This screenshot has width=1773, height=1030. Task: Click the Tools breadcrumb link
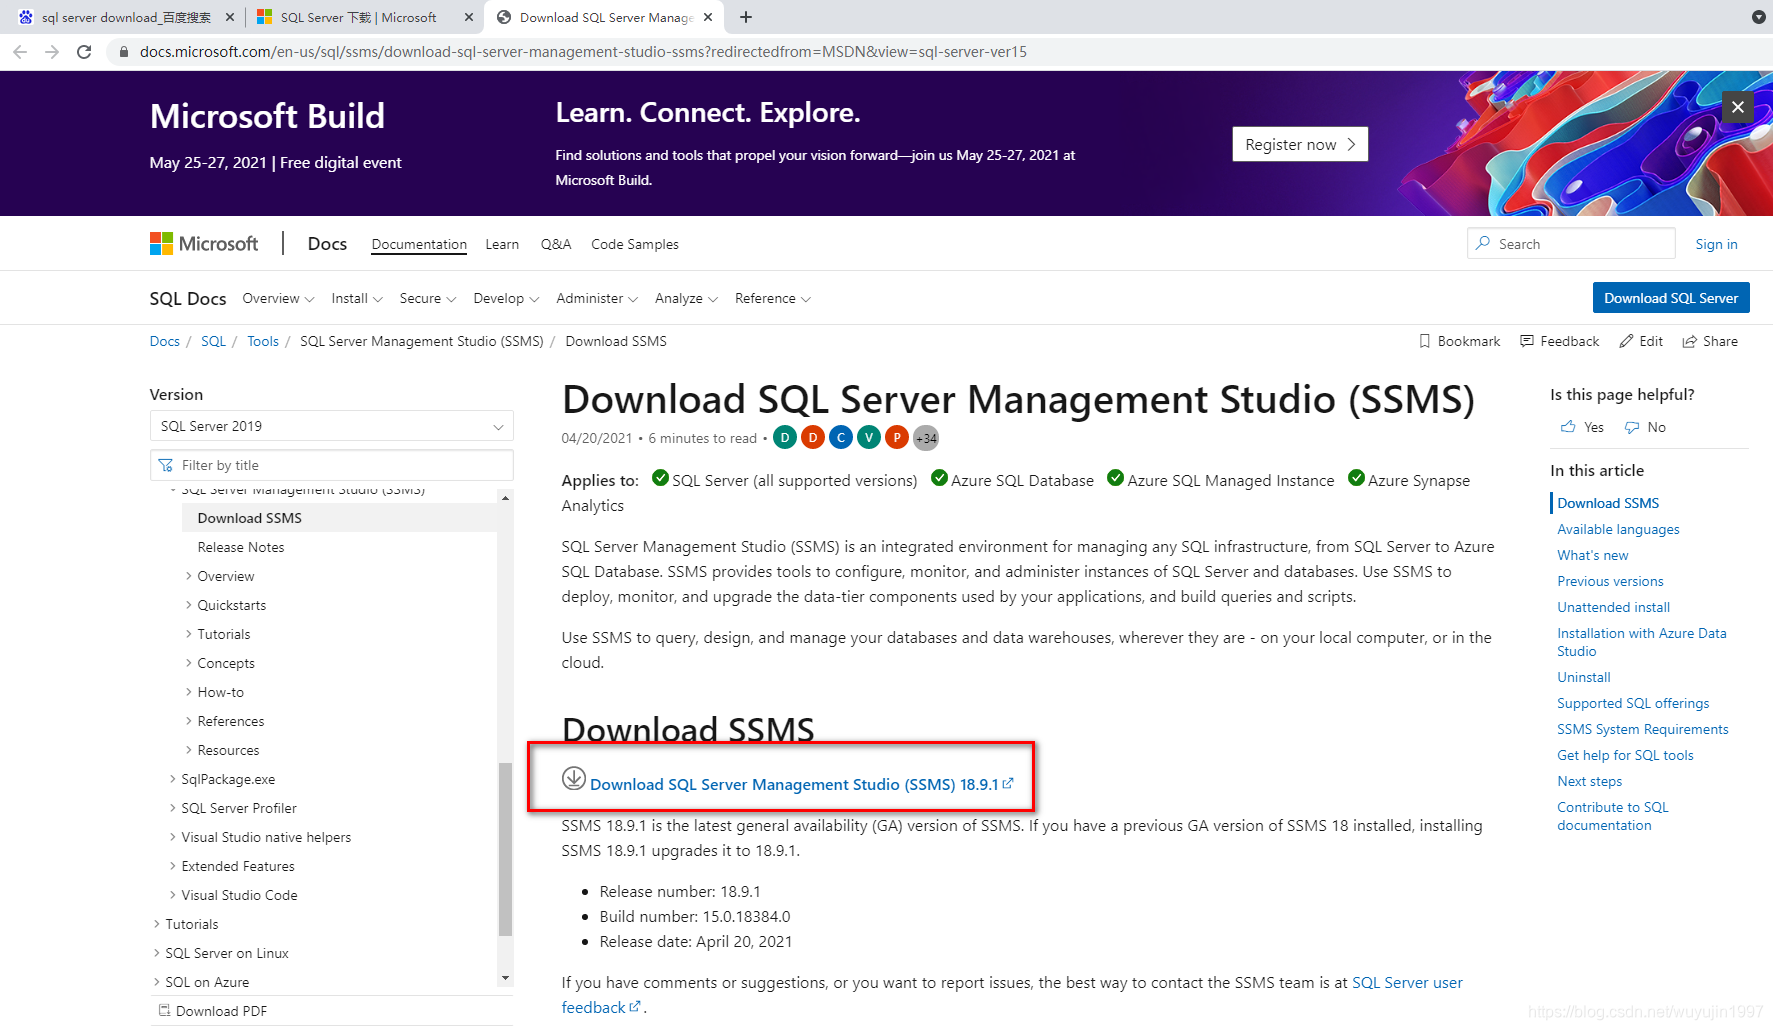263,341
